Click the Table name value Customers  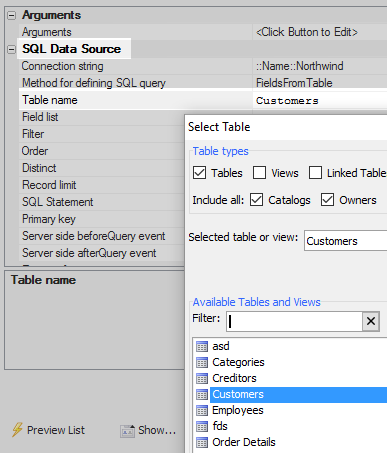pyautogui.click(x=287, y=101)
